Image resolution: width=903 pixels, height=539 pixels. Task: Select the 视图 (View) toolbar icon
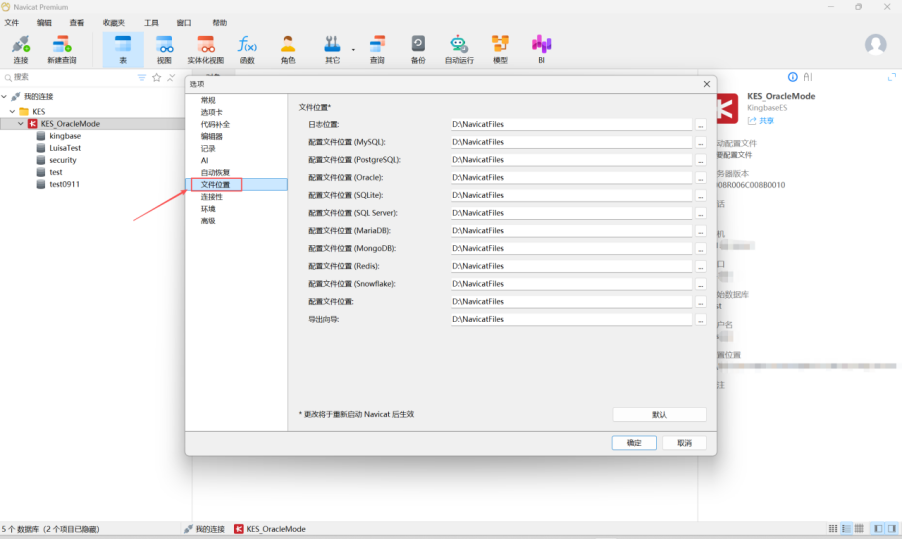click(164, 48)
